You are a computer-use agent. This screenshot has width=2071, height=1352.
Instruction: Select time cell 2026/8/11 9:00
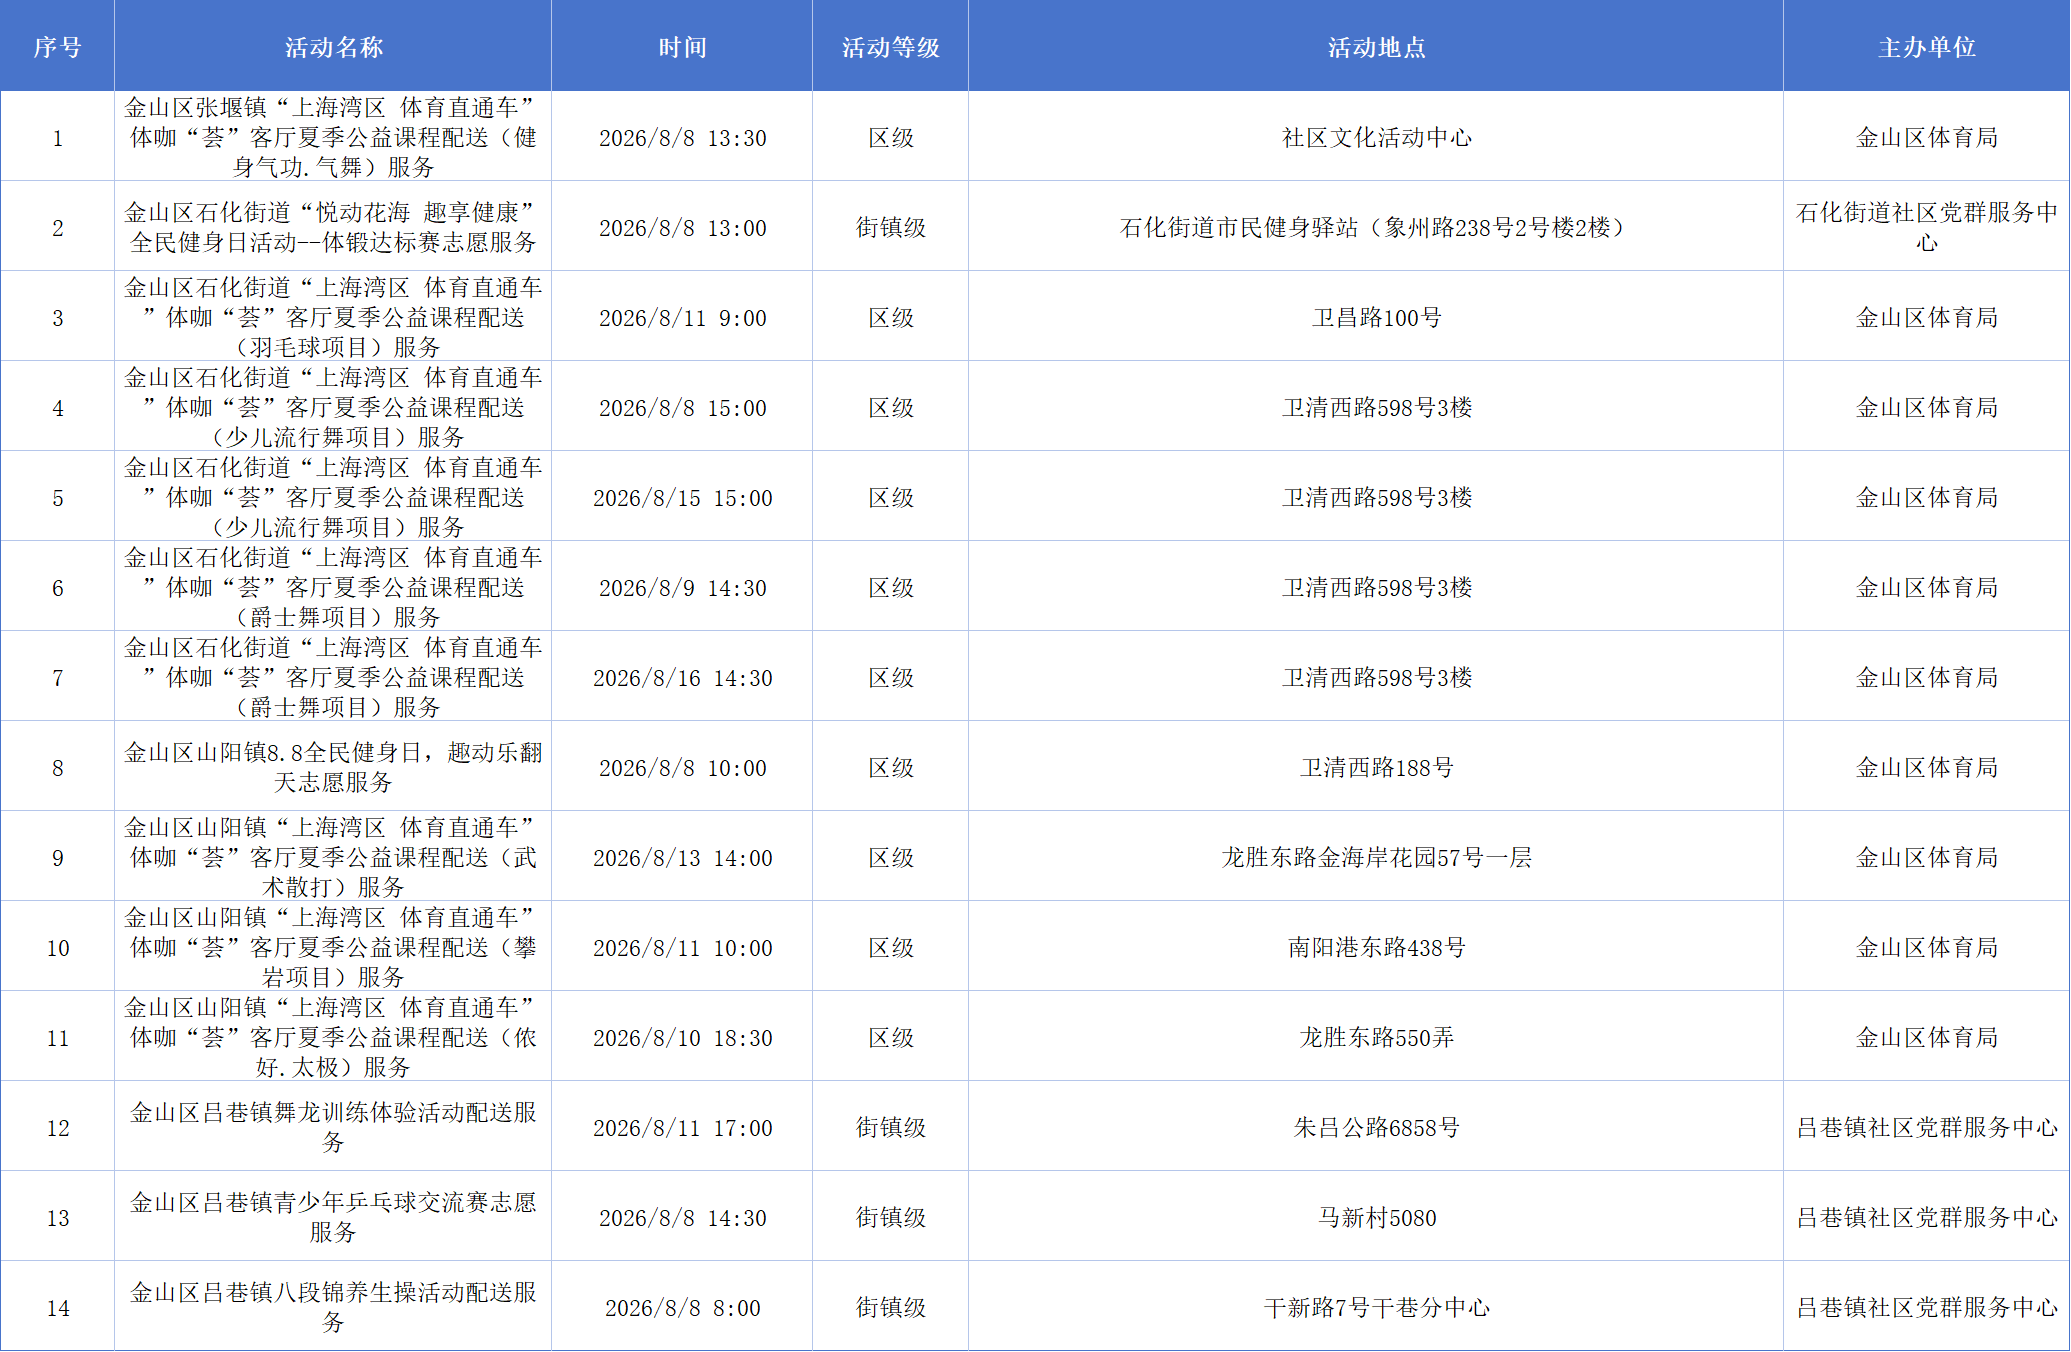(x=682, y=317)
